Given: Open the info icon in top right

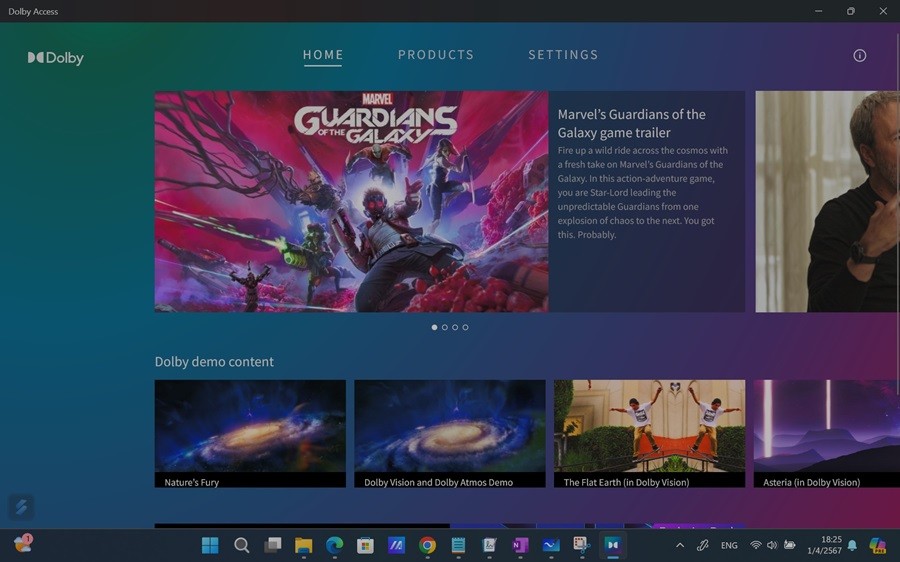Looking at the screenshot, I should click(859, 56).
